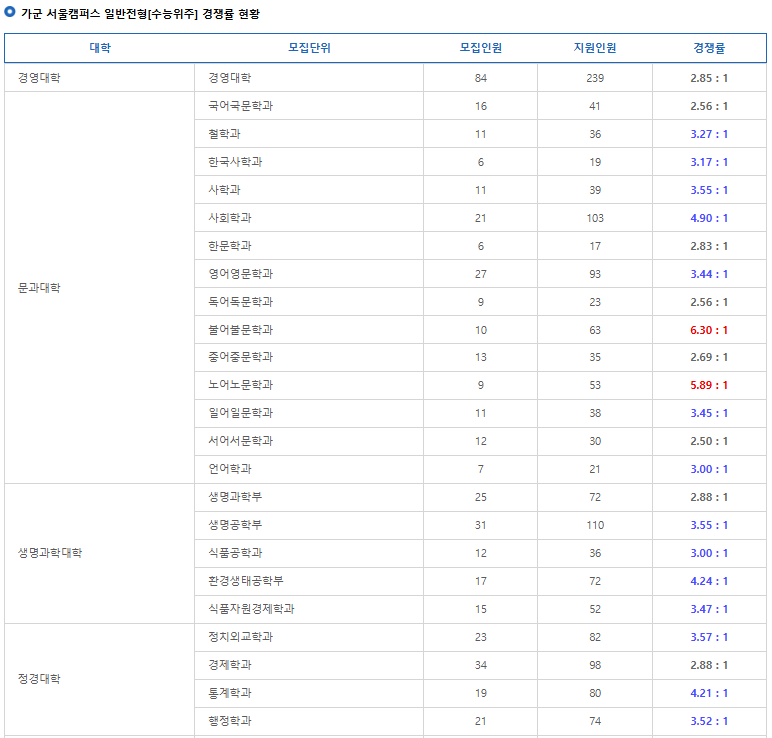This screenshot has width=772, height=738.
Task: Select the ratio '2.50 : 1' for 서어서문학과
Action: pyautogui.click(x=709, y=441)
